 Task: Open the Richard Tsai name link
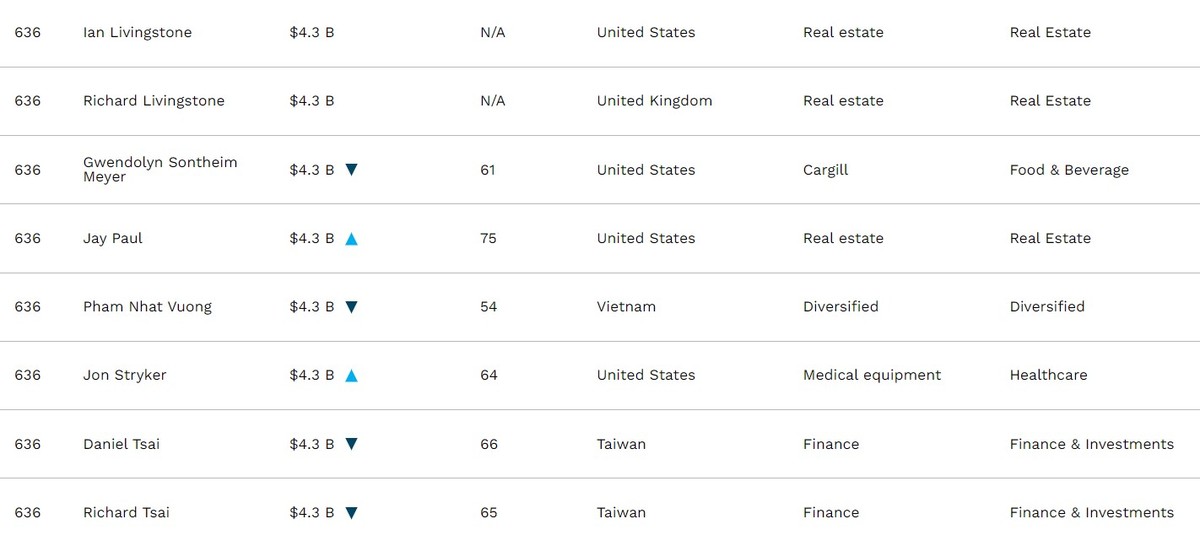(126, 513)
